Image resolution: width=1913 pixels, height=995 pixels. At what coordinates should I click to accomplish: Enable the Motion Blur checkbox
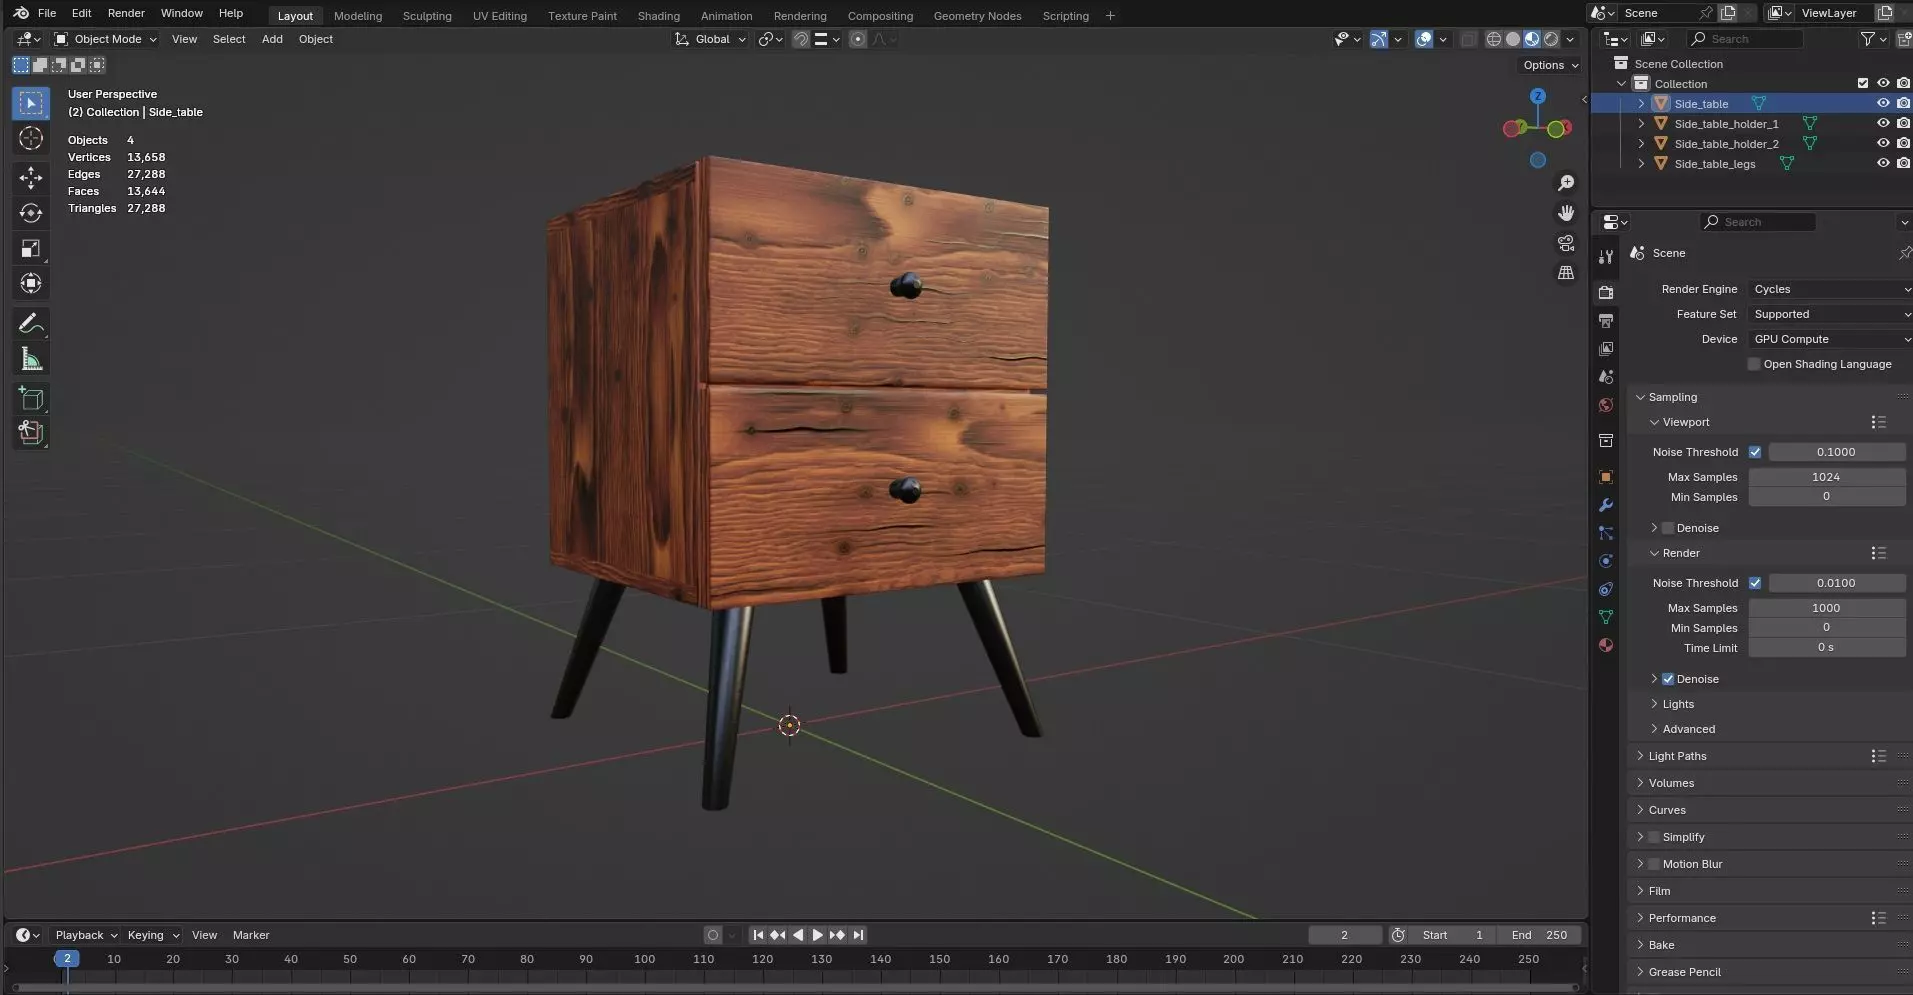coord(1654,864)
